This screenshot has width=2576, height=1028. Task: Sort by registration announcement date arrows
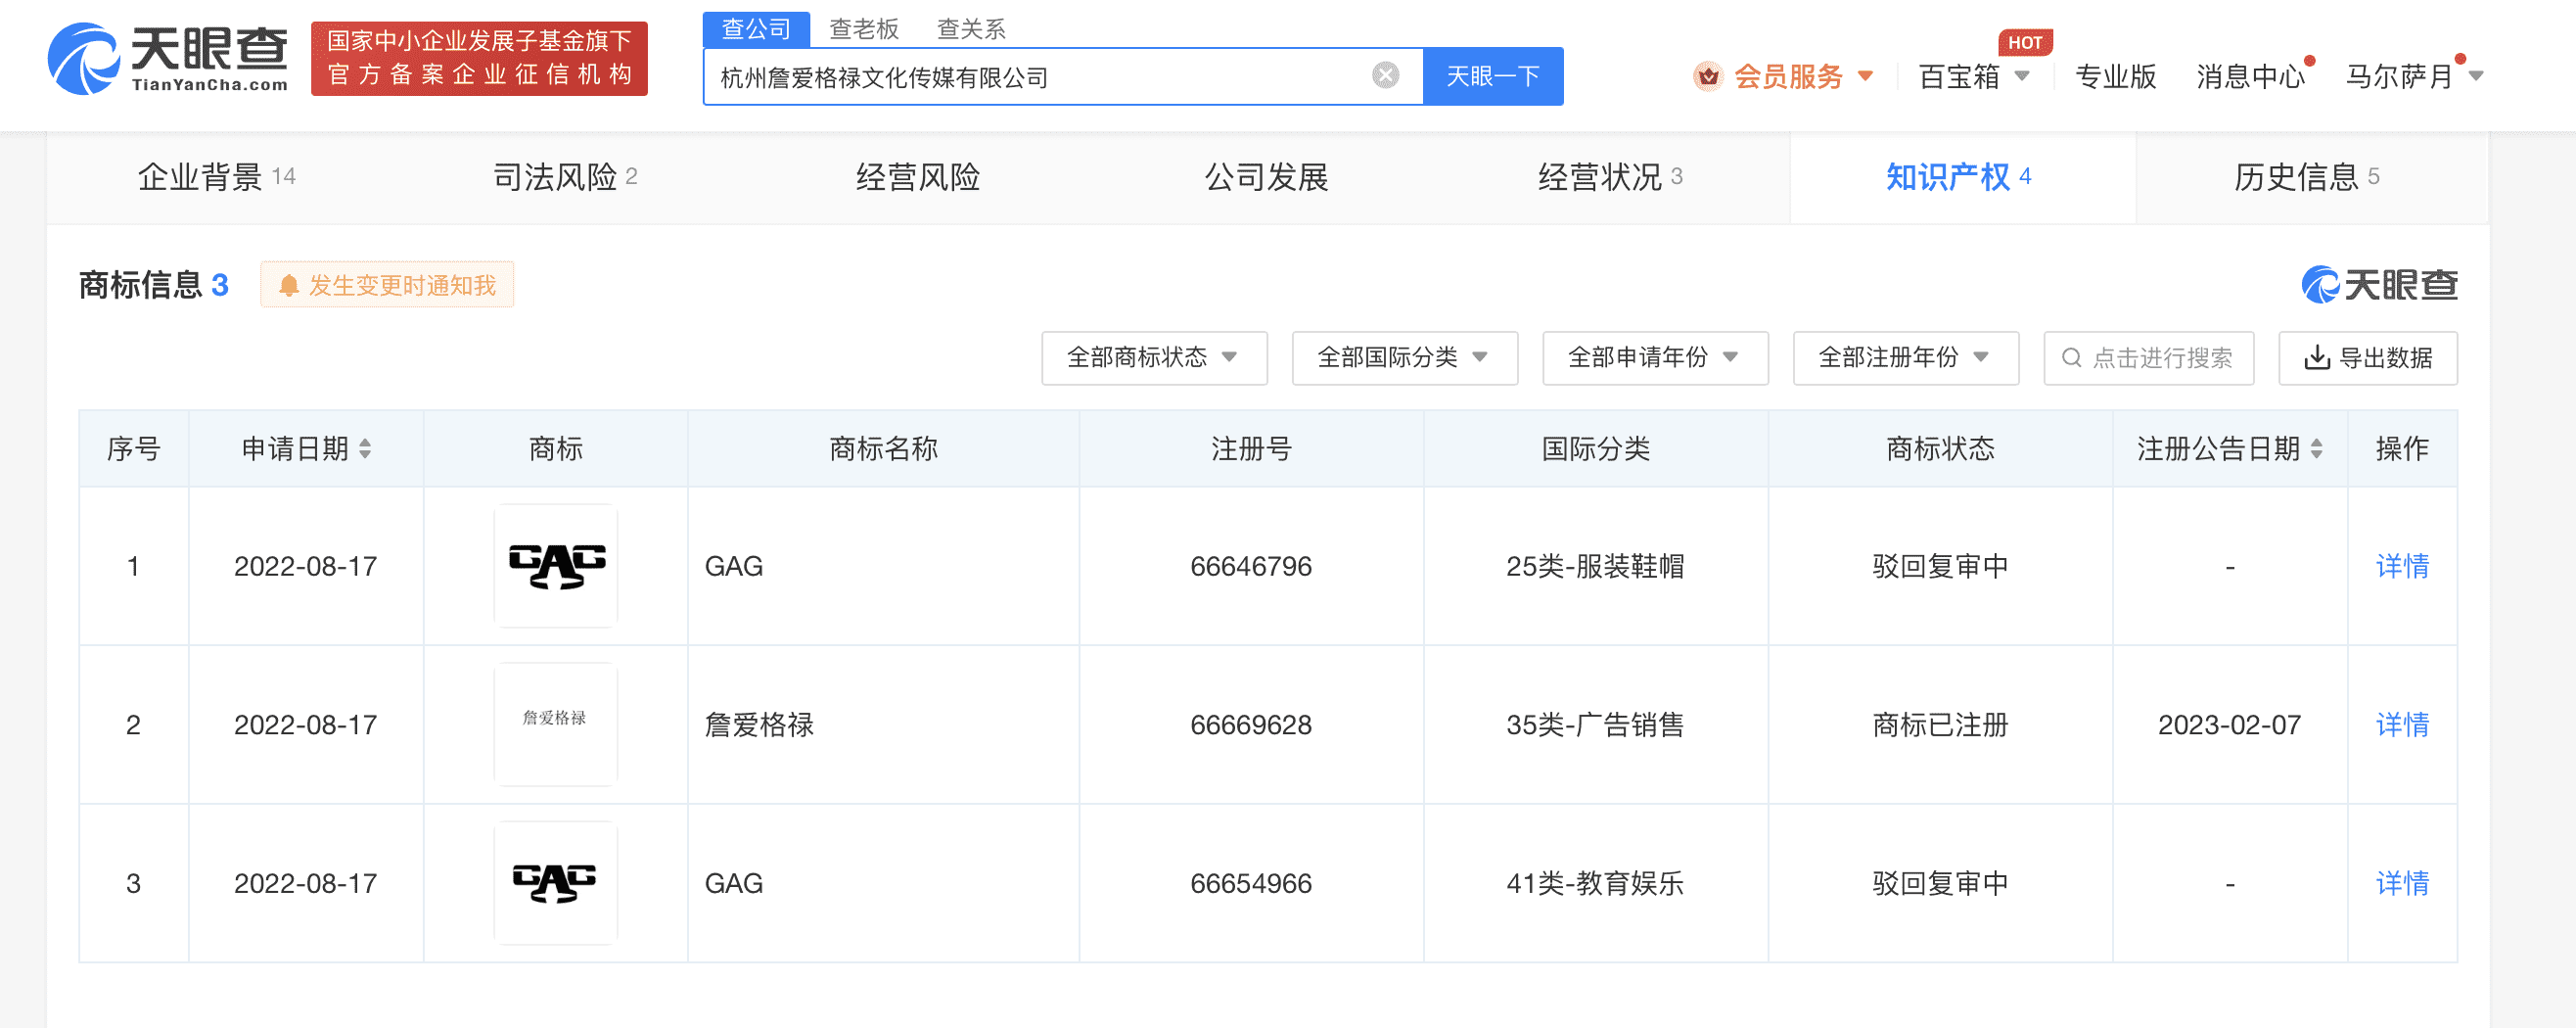[x=2316, y=449]
